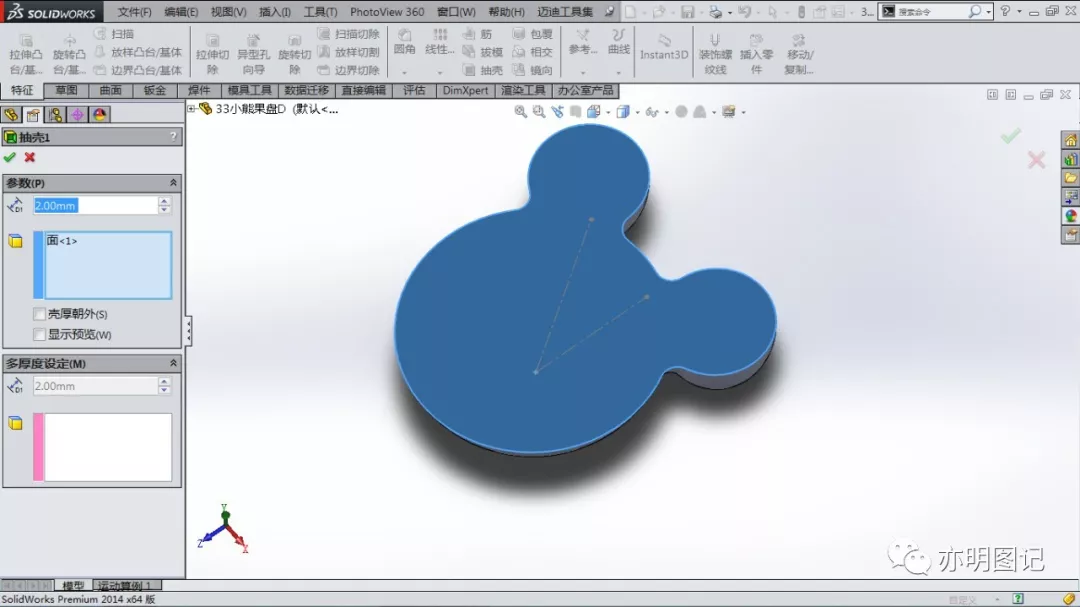Open the Apply Scene dropdown arrow

pos(714,112)
